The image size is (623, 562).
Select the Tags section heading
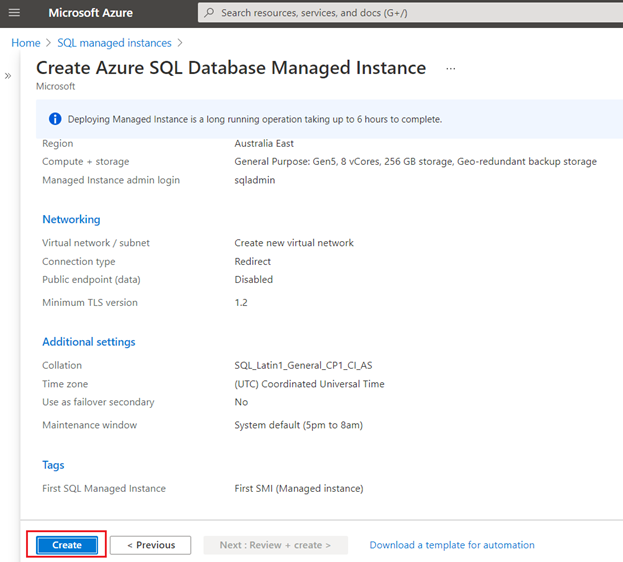54,465
